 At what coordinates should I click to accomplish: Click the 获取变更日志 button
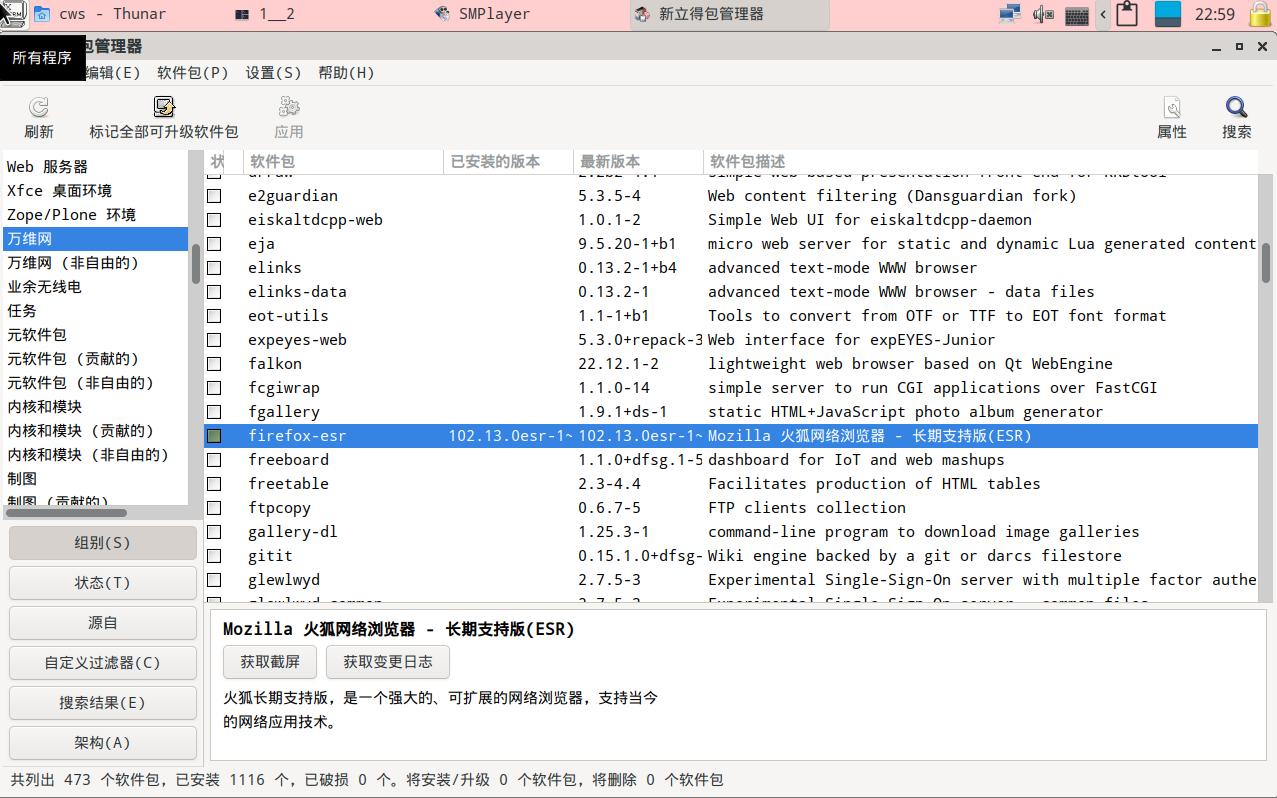pyautogui.click(x=388, y=662)
